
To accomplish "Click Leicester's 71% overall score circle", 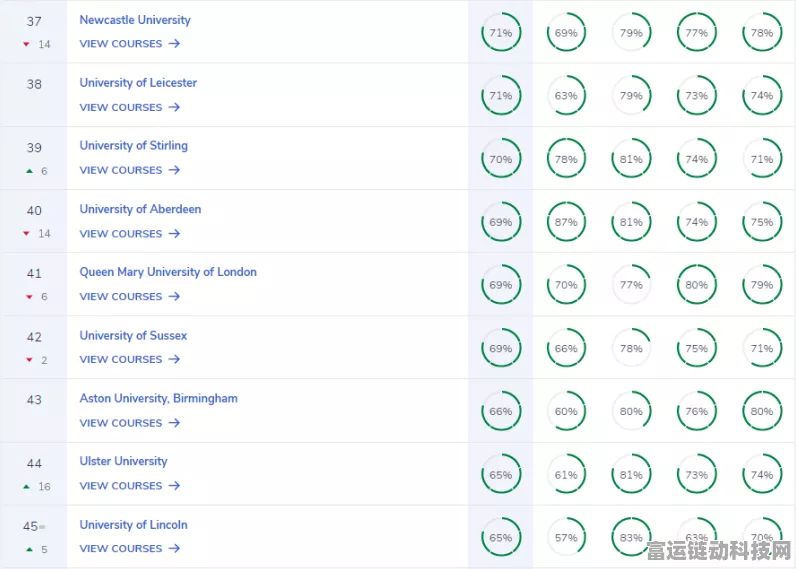I will pos(501,95).
